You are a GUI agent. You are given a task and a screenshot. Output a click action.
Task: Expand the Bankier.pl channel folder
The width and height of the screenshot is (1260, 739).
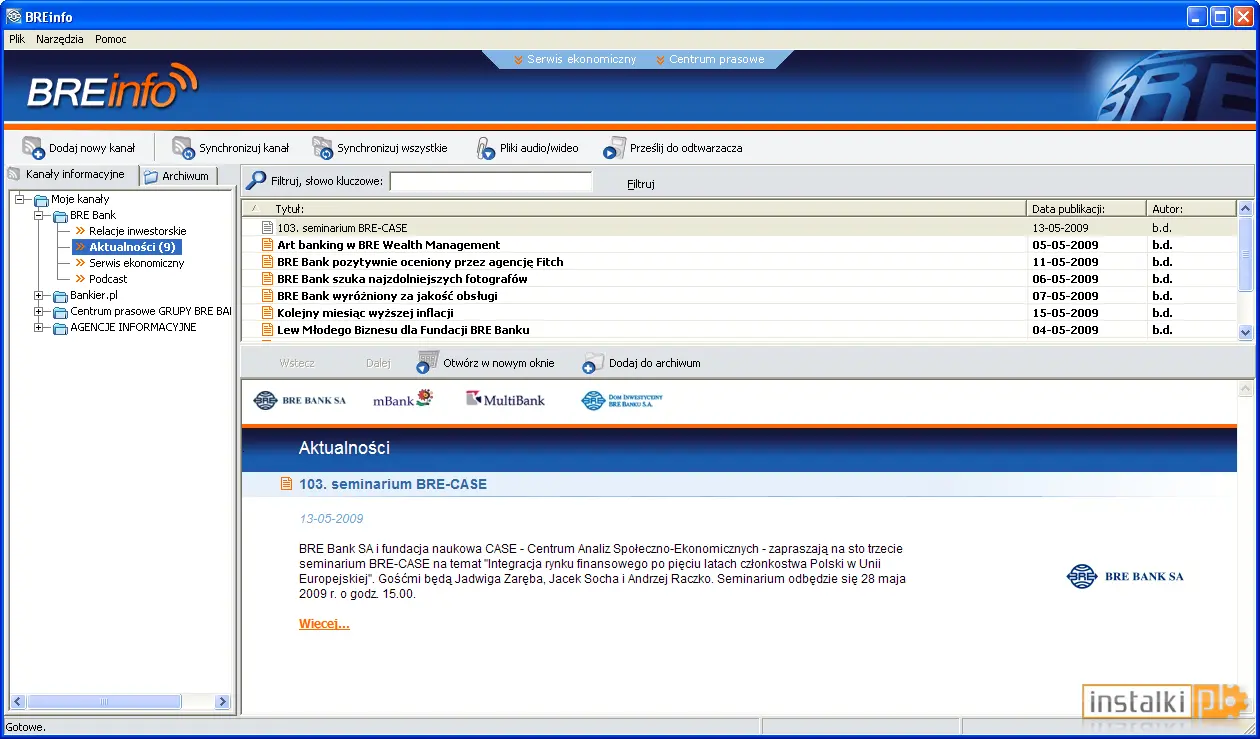(x=39, y=295)
